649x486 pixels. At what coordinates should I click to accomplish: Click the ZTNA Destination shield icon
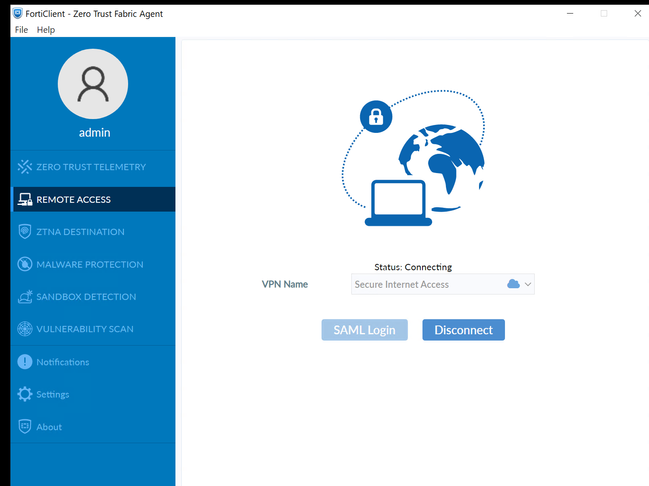coord(25,232)
